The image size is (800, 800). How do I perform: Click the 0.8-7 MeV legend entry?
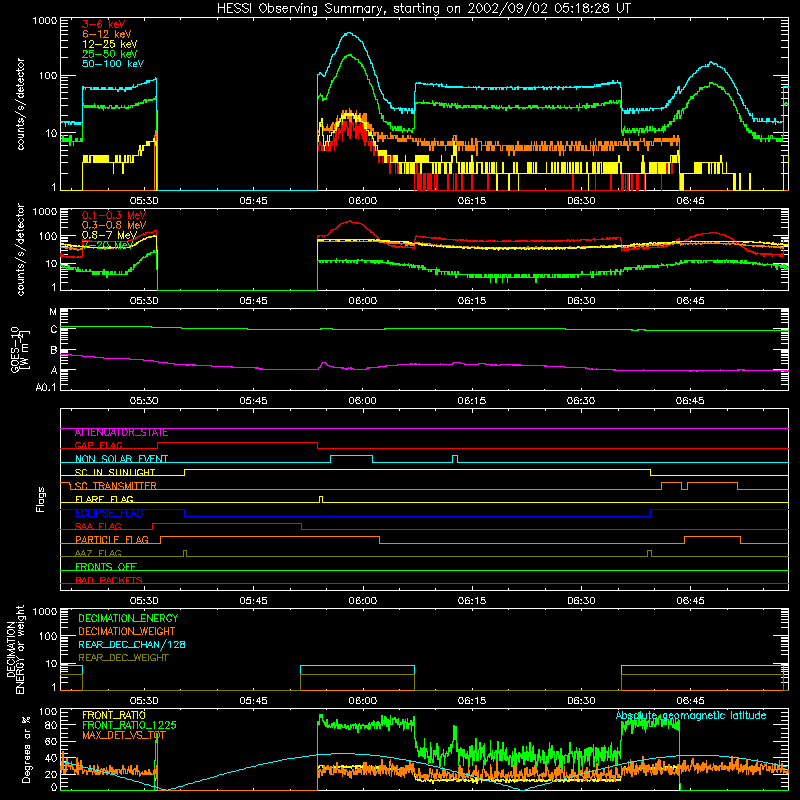pos(109,235)
